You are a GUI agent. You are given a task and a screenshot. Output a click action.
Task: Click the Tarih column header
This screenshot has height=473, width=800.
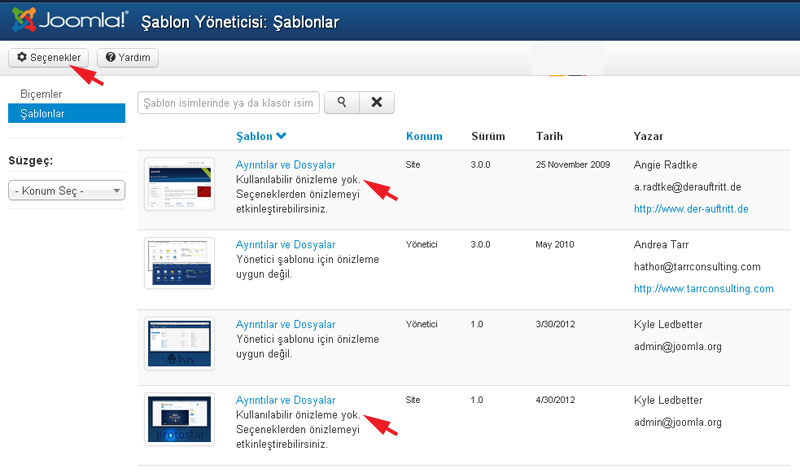click(549, 136)
